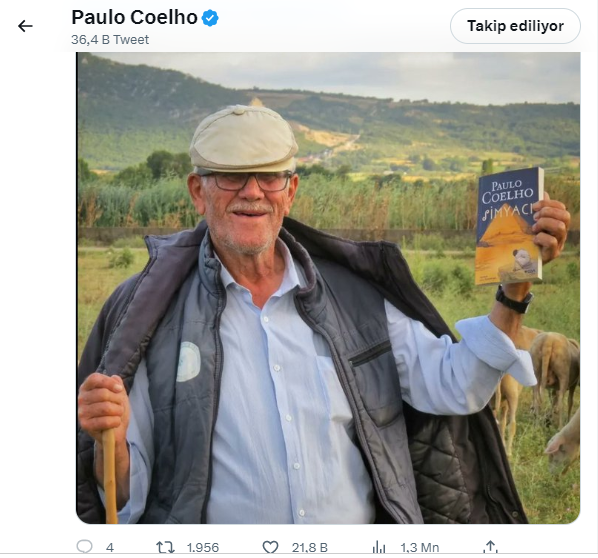Retweet using the arrows icon
Screen dimensions: 598x558
click(165, 547)
